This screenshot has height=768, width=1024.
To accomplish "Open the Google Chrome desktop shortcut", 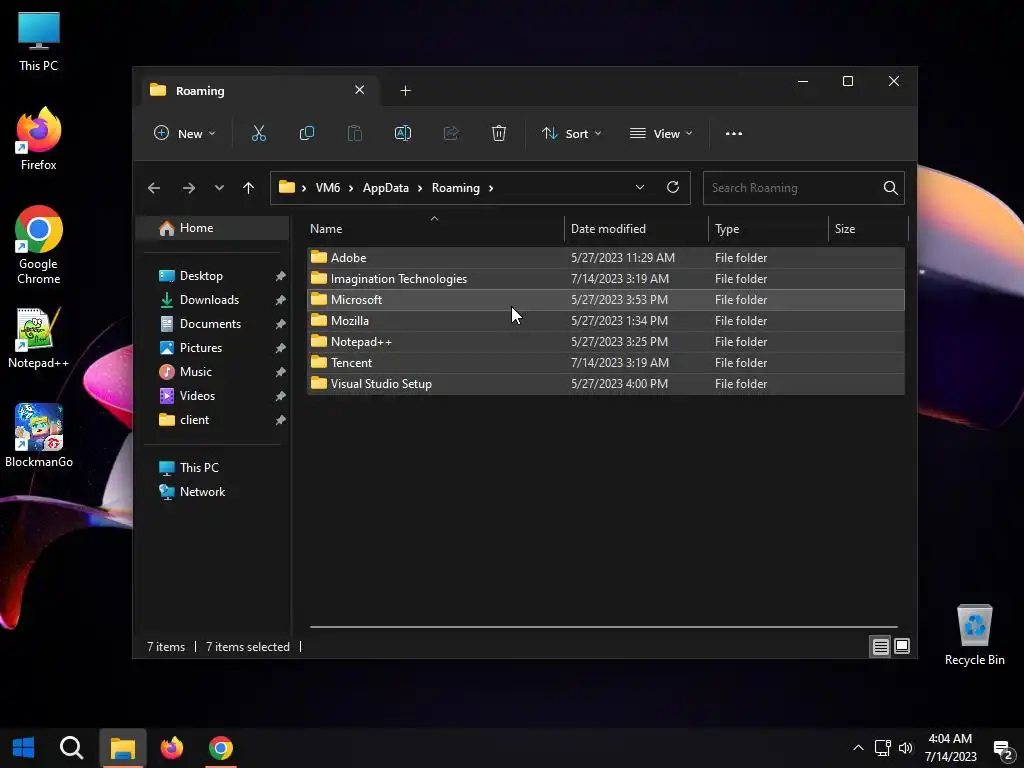I will tap(39, 245).
